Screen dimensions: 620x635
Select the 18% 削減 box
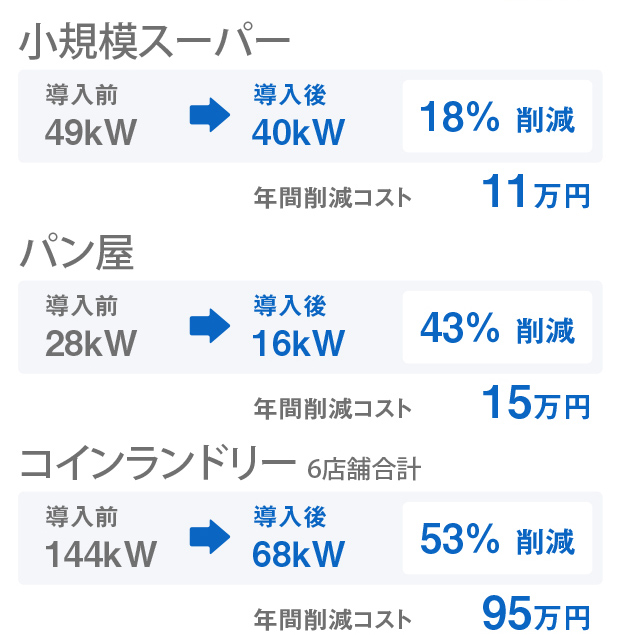pos(497,116)
